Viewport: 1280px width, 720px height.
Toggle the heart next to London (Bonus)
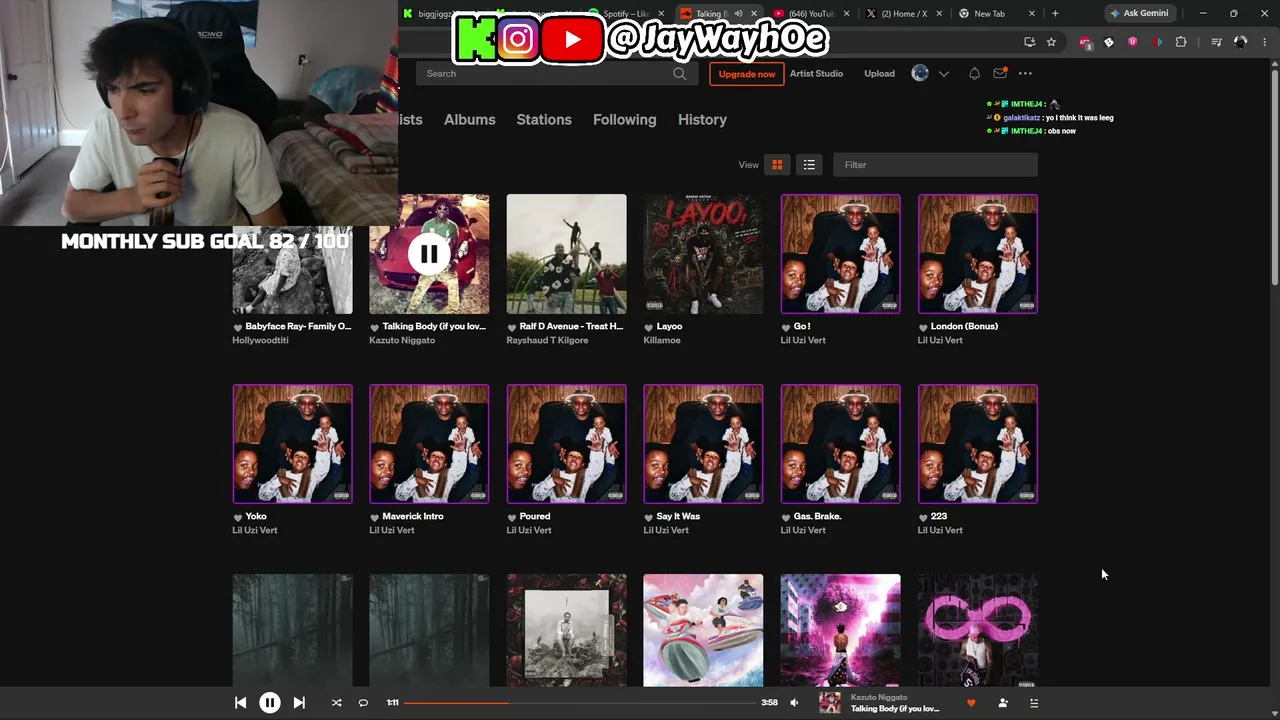[923, 327]
